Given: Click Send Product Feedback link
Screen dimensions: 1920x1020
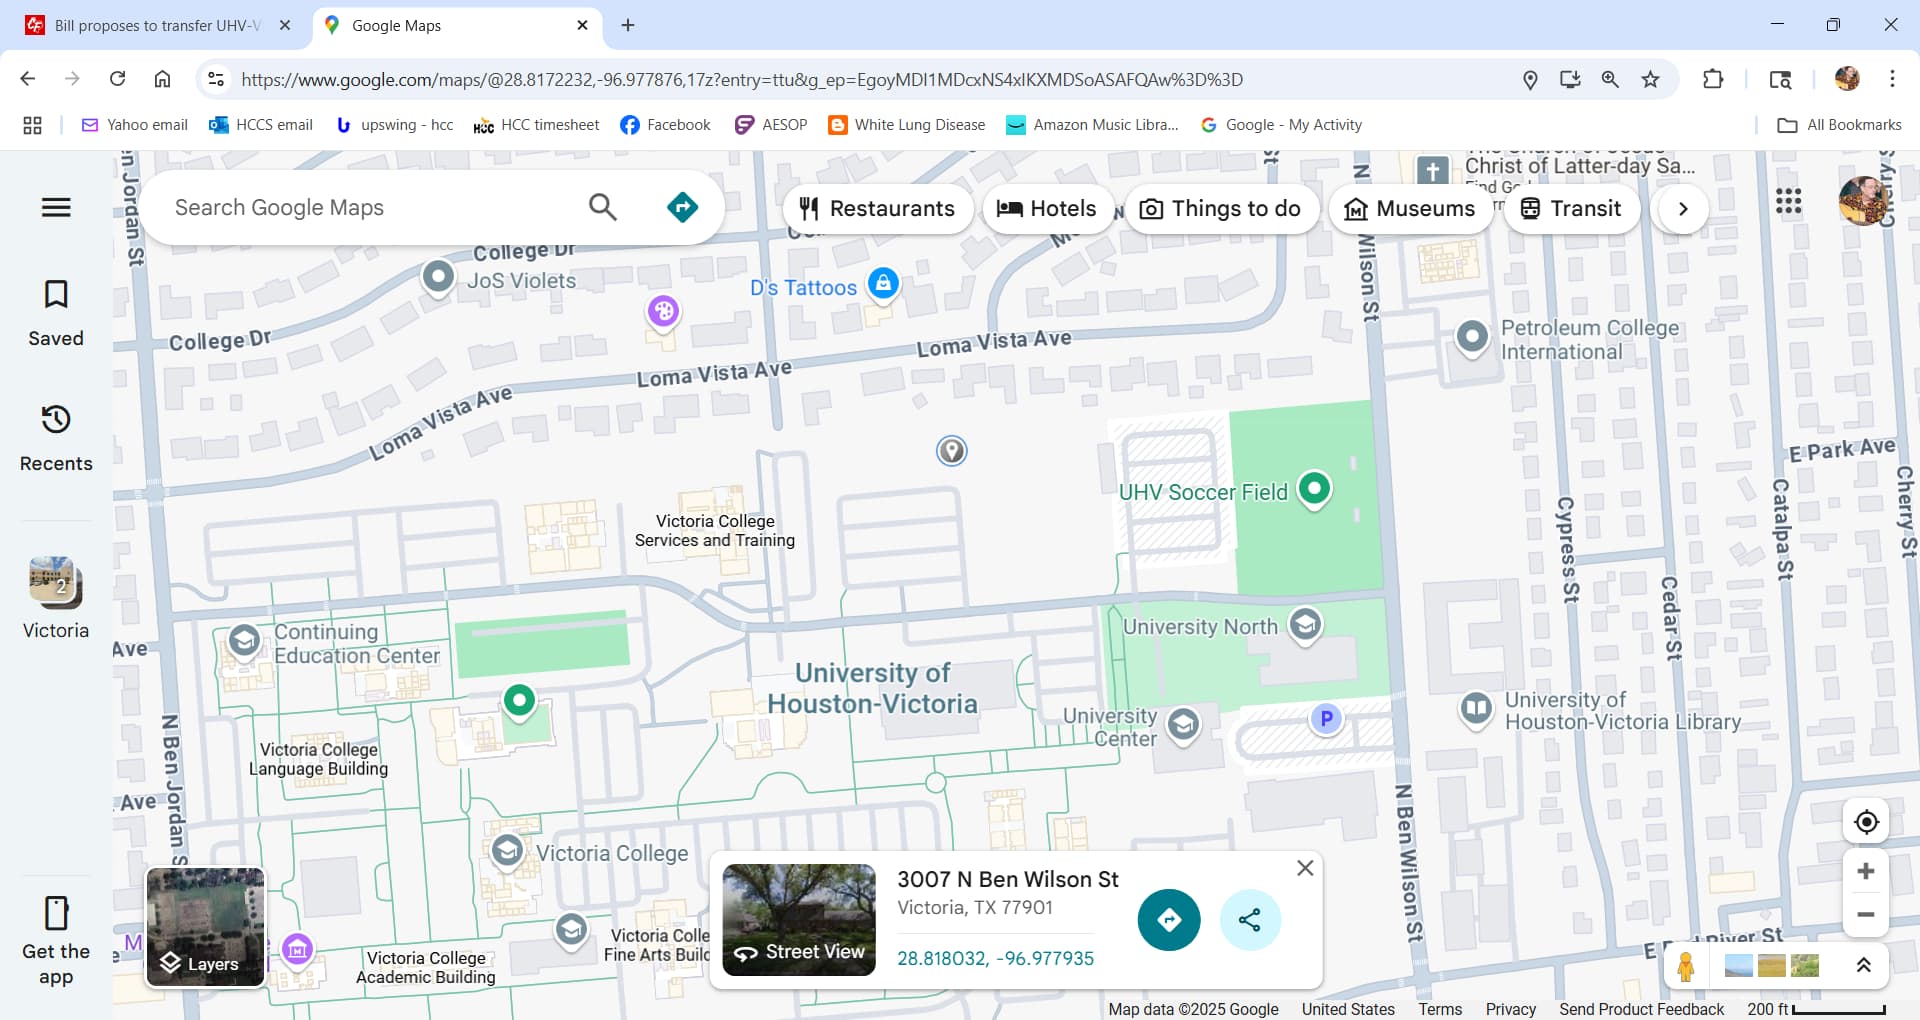Looking at the screenshot, I should pyautogui.click(x=1641, y=1009).
